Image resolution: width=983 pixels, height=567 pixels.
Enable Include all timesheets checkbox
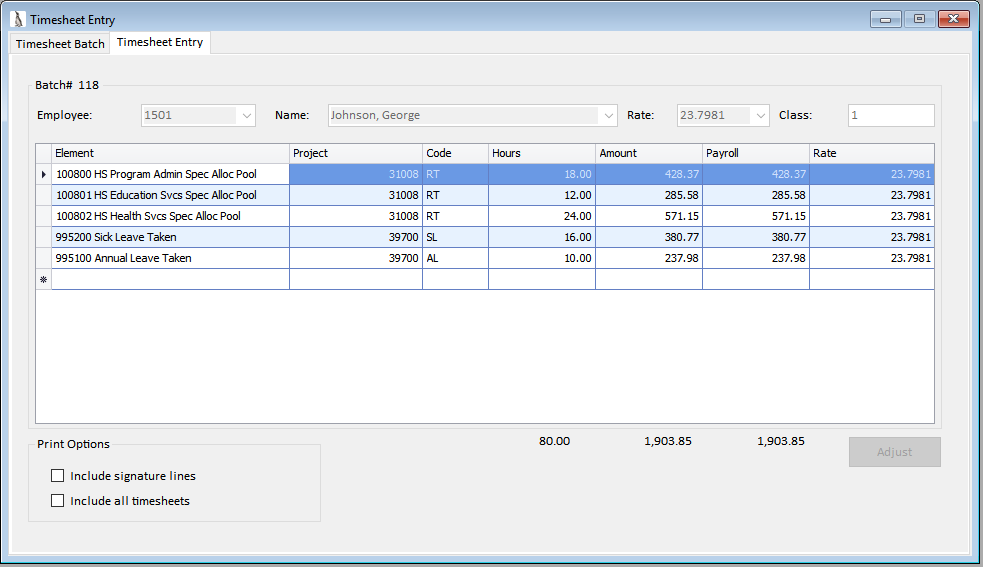(x=58, y=501)
